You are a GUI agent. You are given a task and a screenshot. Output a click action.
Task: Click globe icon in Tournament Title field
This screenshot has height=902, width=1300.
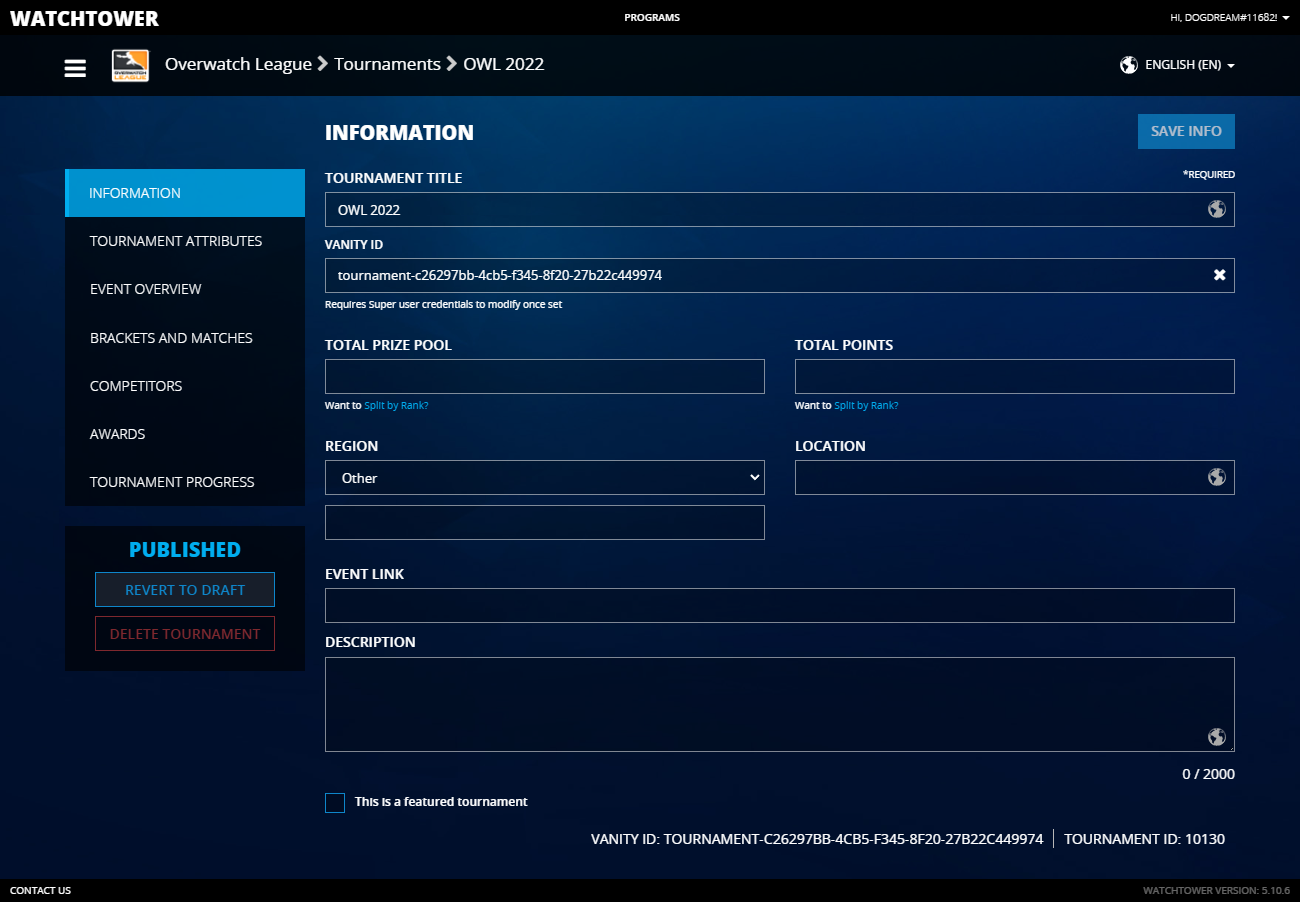[1217, 209]
